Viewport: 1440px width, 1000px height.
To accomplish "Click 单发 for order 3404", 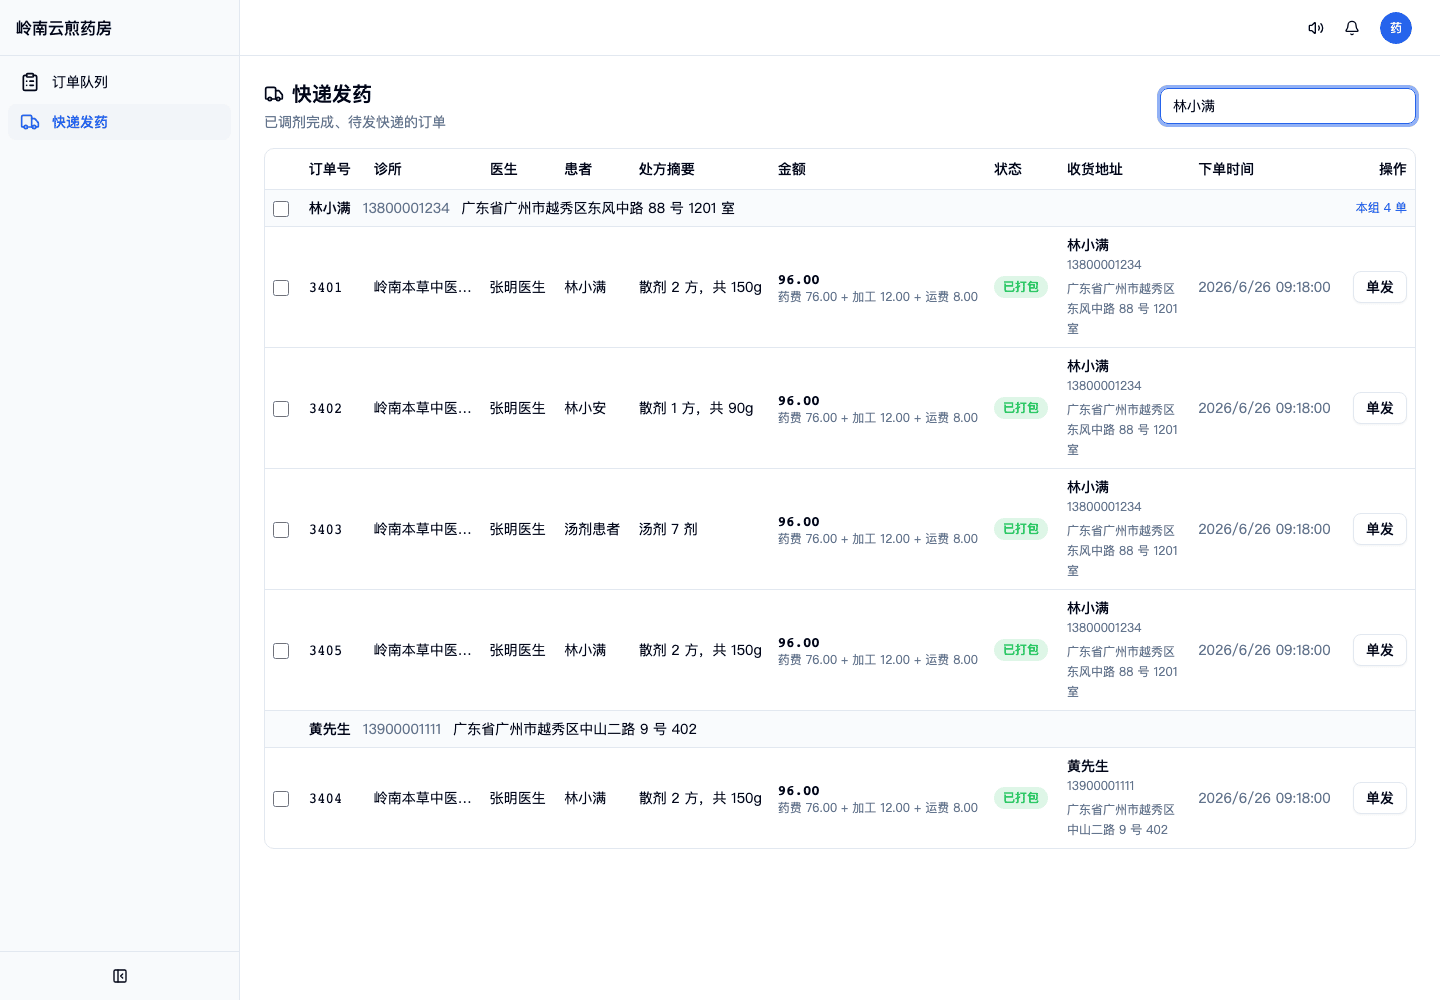I will pyautogui.click(x=1380, y=798).
